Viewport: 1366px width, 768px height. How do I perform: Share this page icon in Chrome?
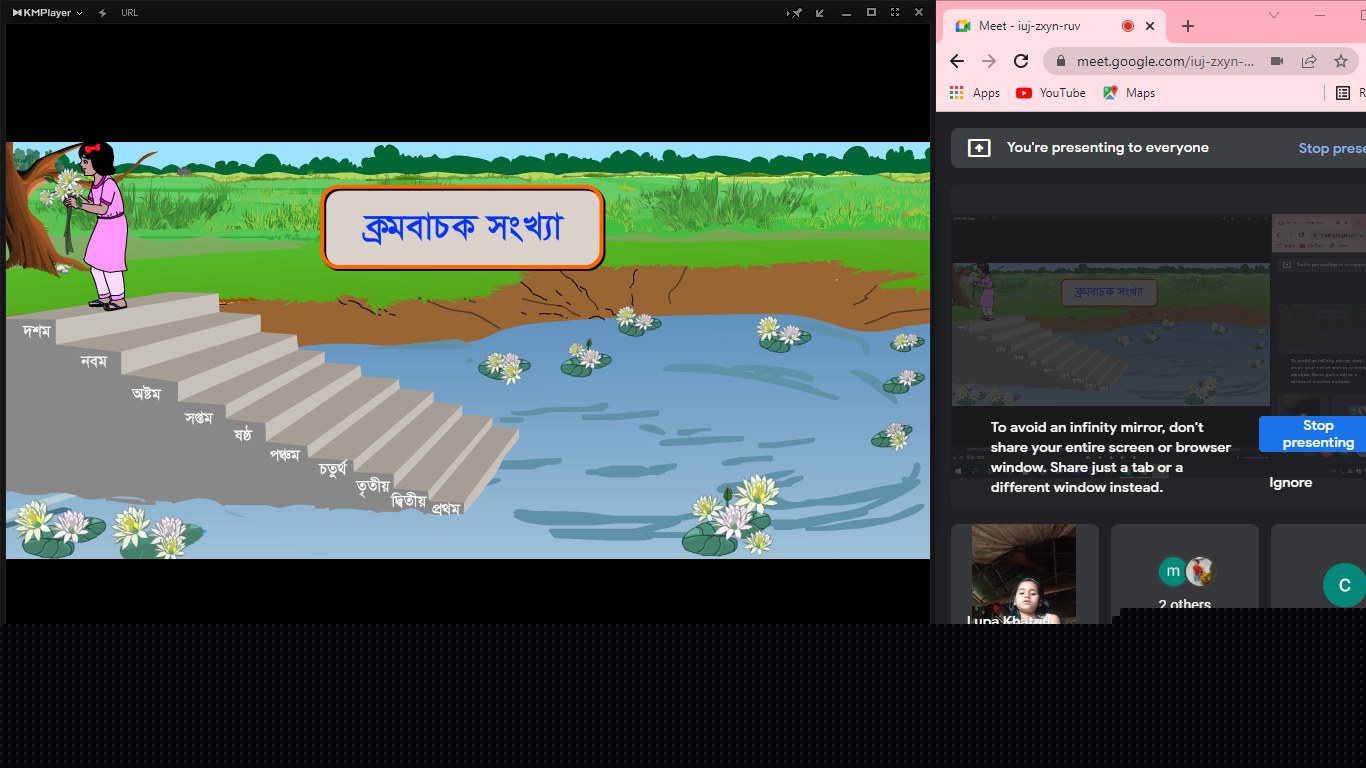point(1309,61)
